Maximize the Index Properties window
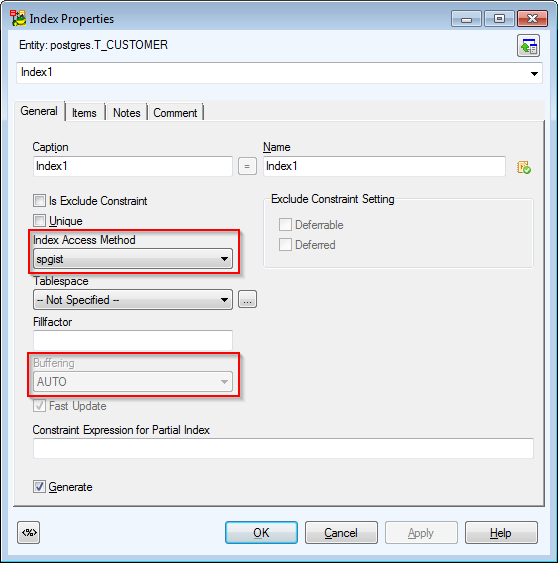 (x=499, y=19)
